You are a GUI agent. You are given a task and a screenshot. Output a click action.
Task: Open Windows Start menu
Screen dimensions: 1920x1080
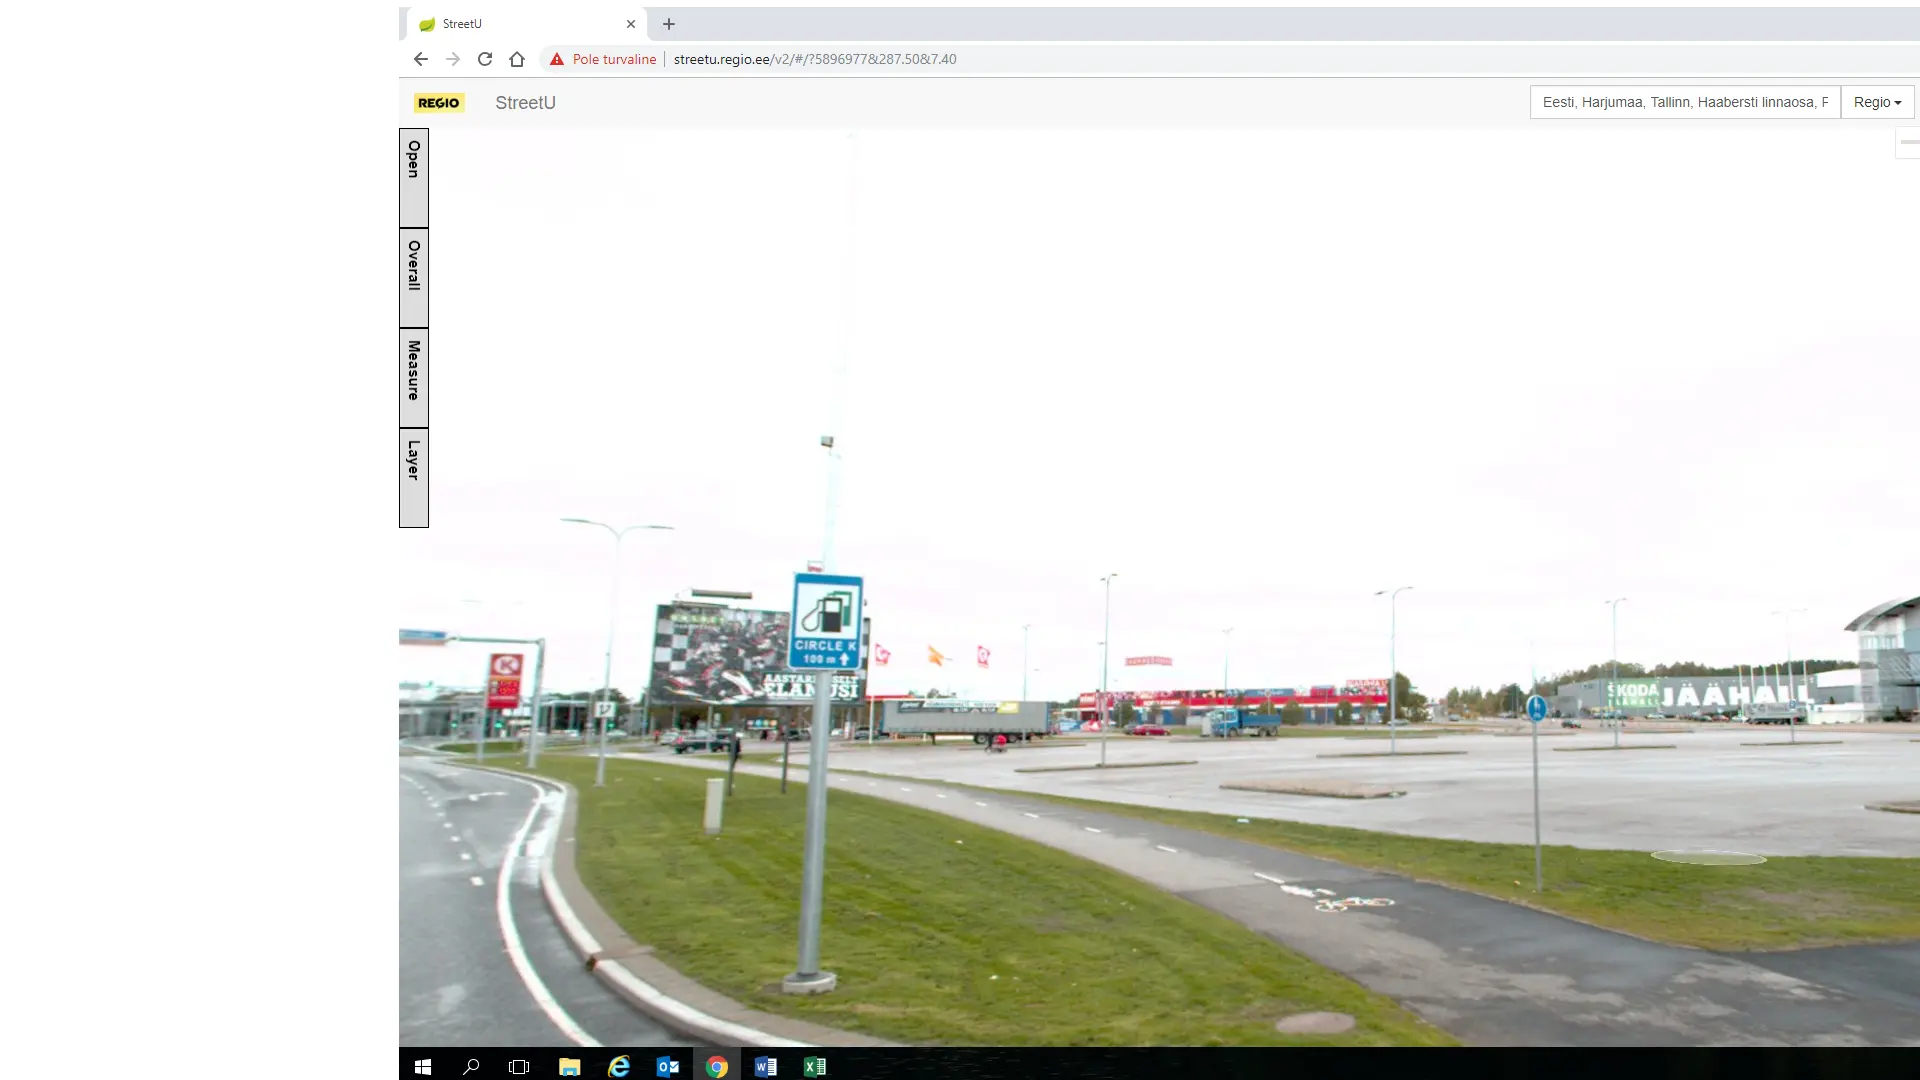(x=423, y=1067)
